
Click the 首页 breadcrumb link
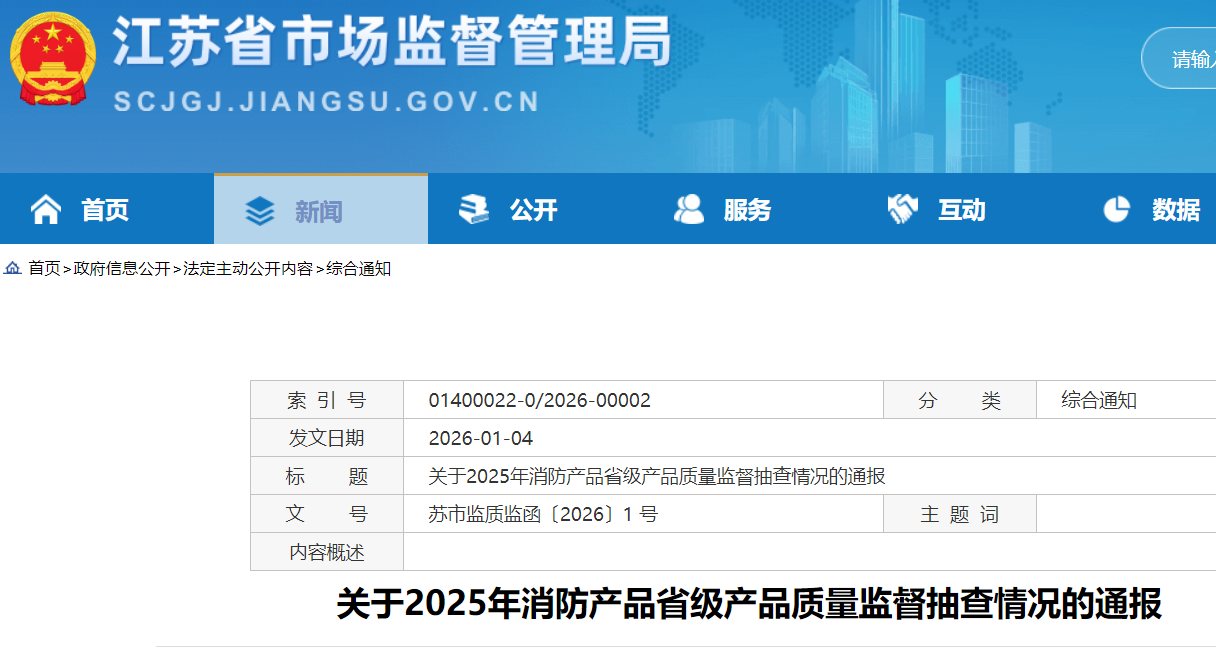click(44, 269)
